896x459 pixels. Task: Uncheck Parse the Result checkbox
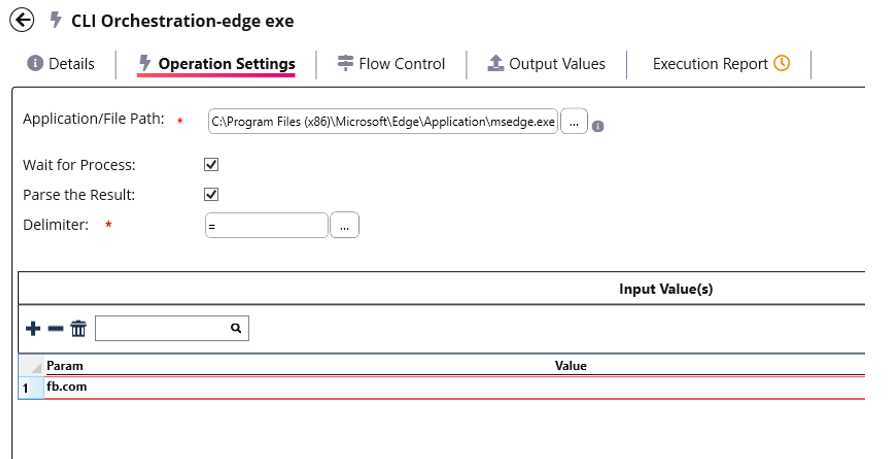(x=211, y=194)
